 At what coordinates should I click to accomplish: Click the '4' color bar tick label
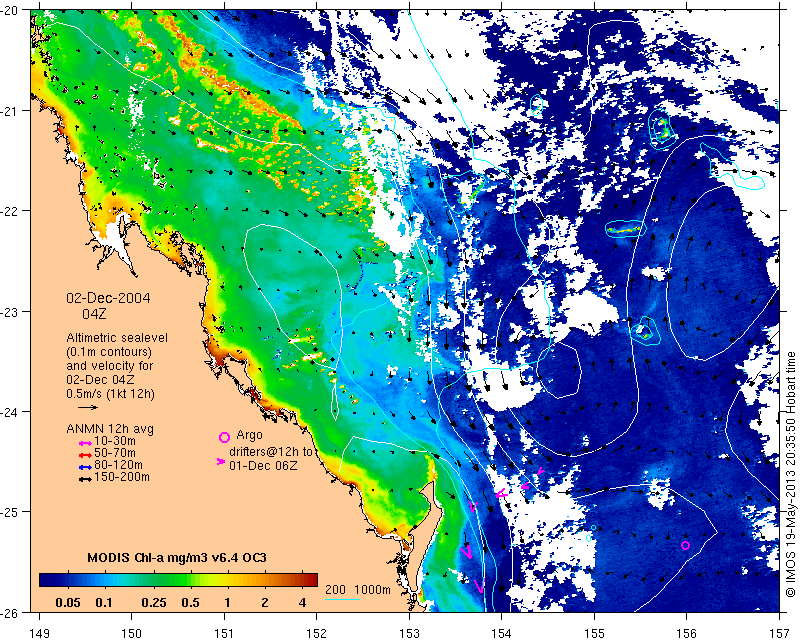tap(303, 603)
